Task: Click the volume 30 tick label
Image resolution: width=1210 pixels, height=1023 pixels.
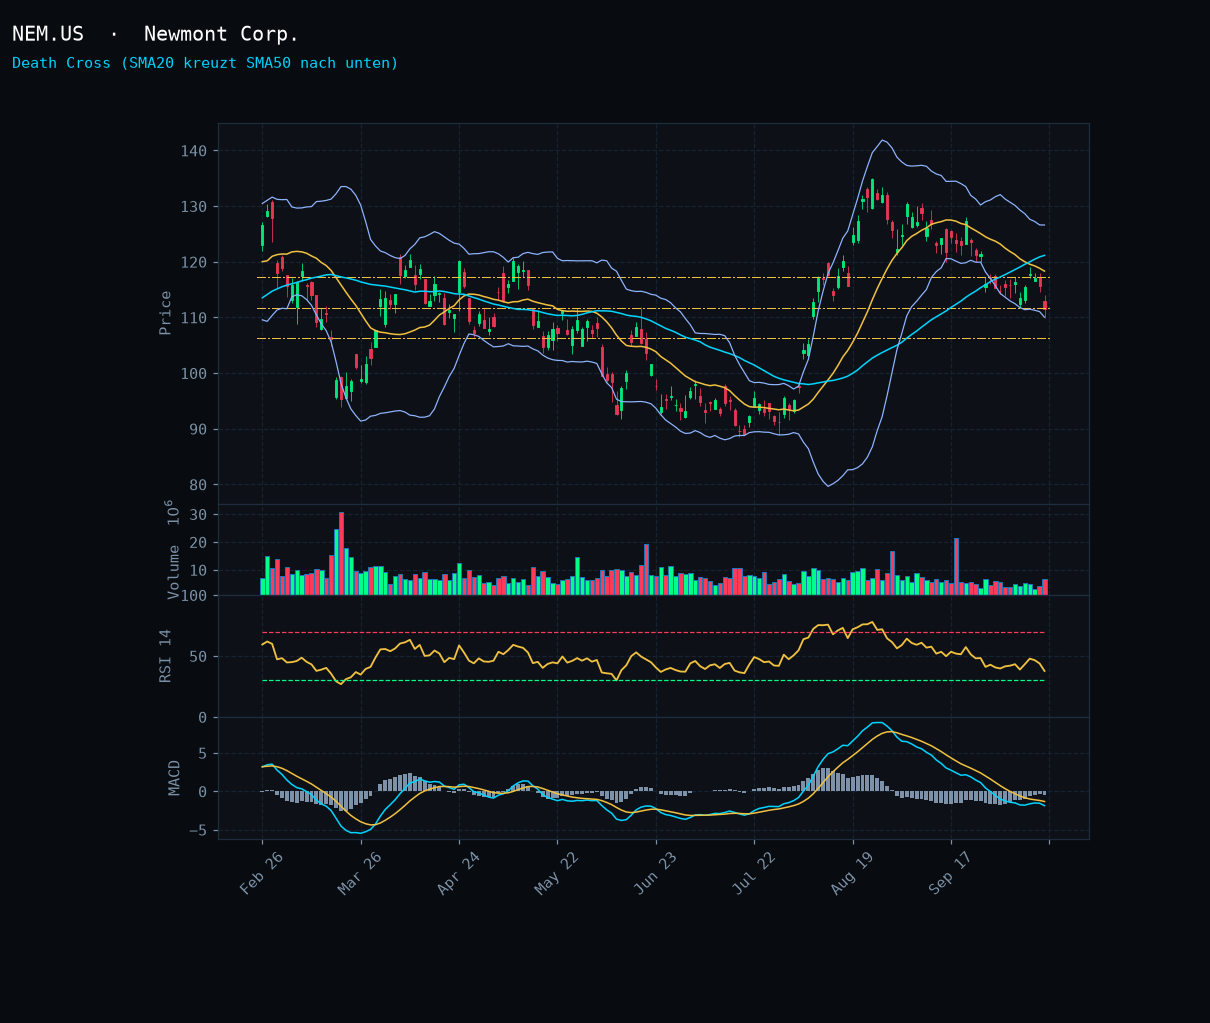Action: pyautogui.click(x=198, y=514)
